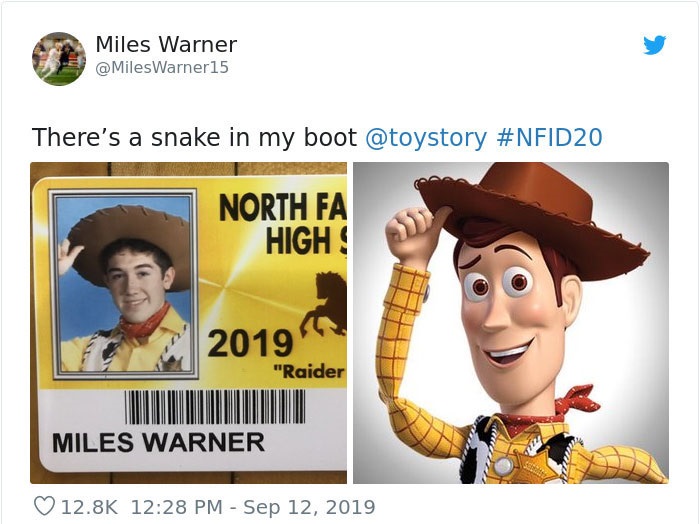Open the student ID card photo
This screenshot has width=700, height=524.
pyautogui.click(x=188, y=323)
